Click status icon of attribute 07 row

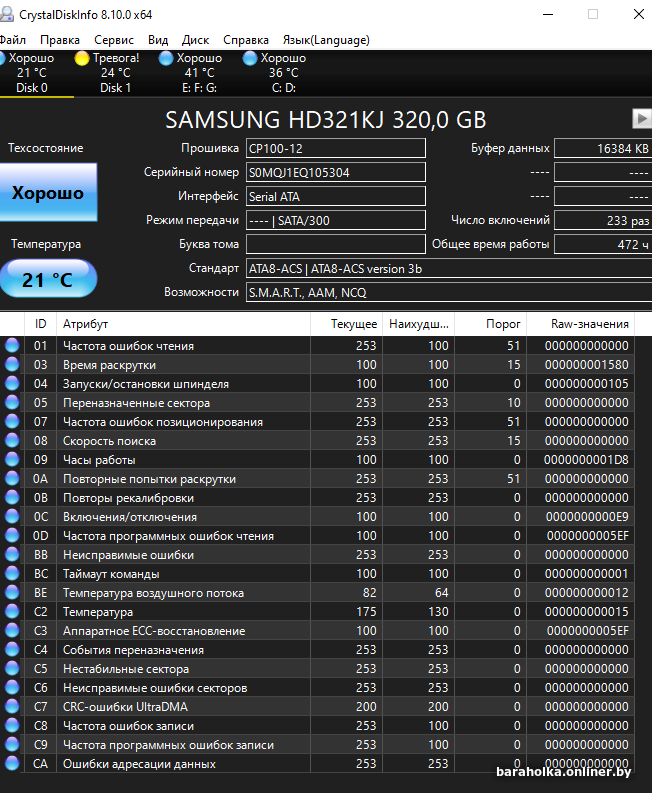pyautogui.click(x=12, y=421)
